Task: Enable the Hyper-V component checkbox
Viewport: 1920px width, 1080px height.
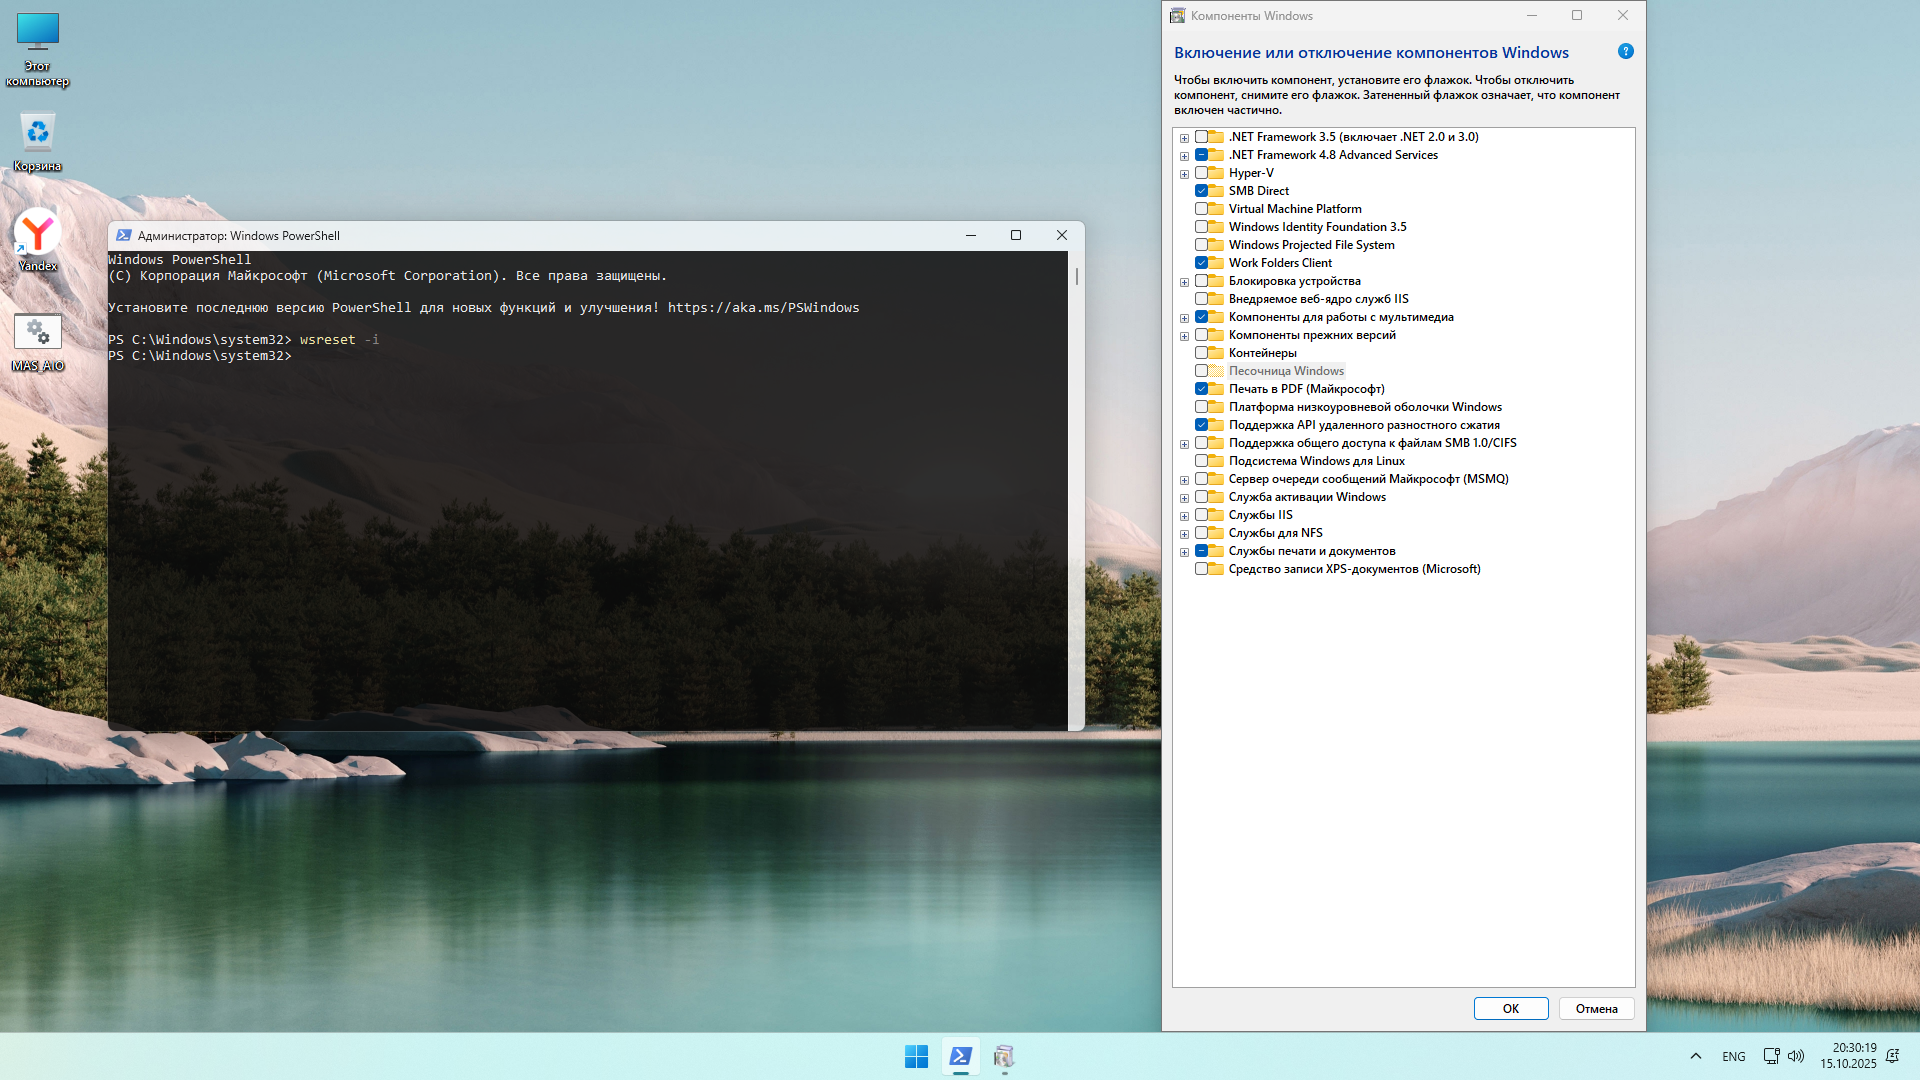Action: point(1201,172)
